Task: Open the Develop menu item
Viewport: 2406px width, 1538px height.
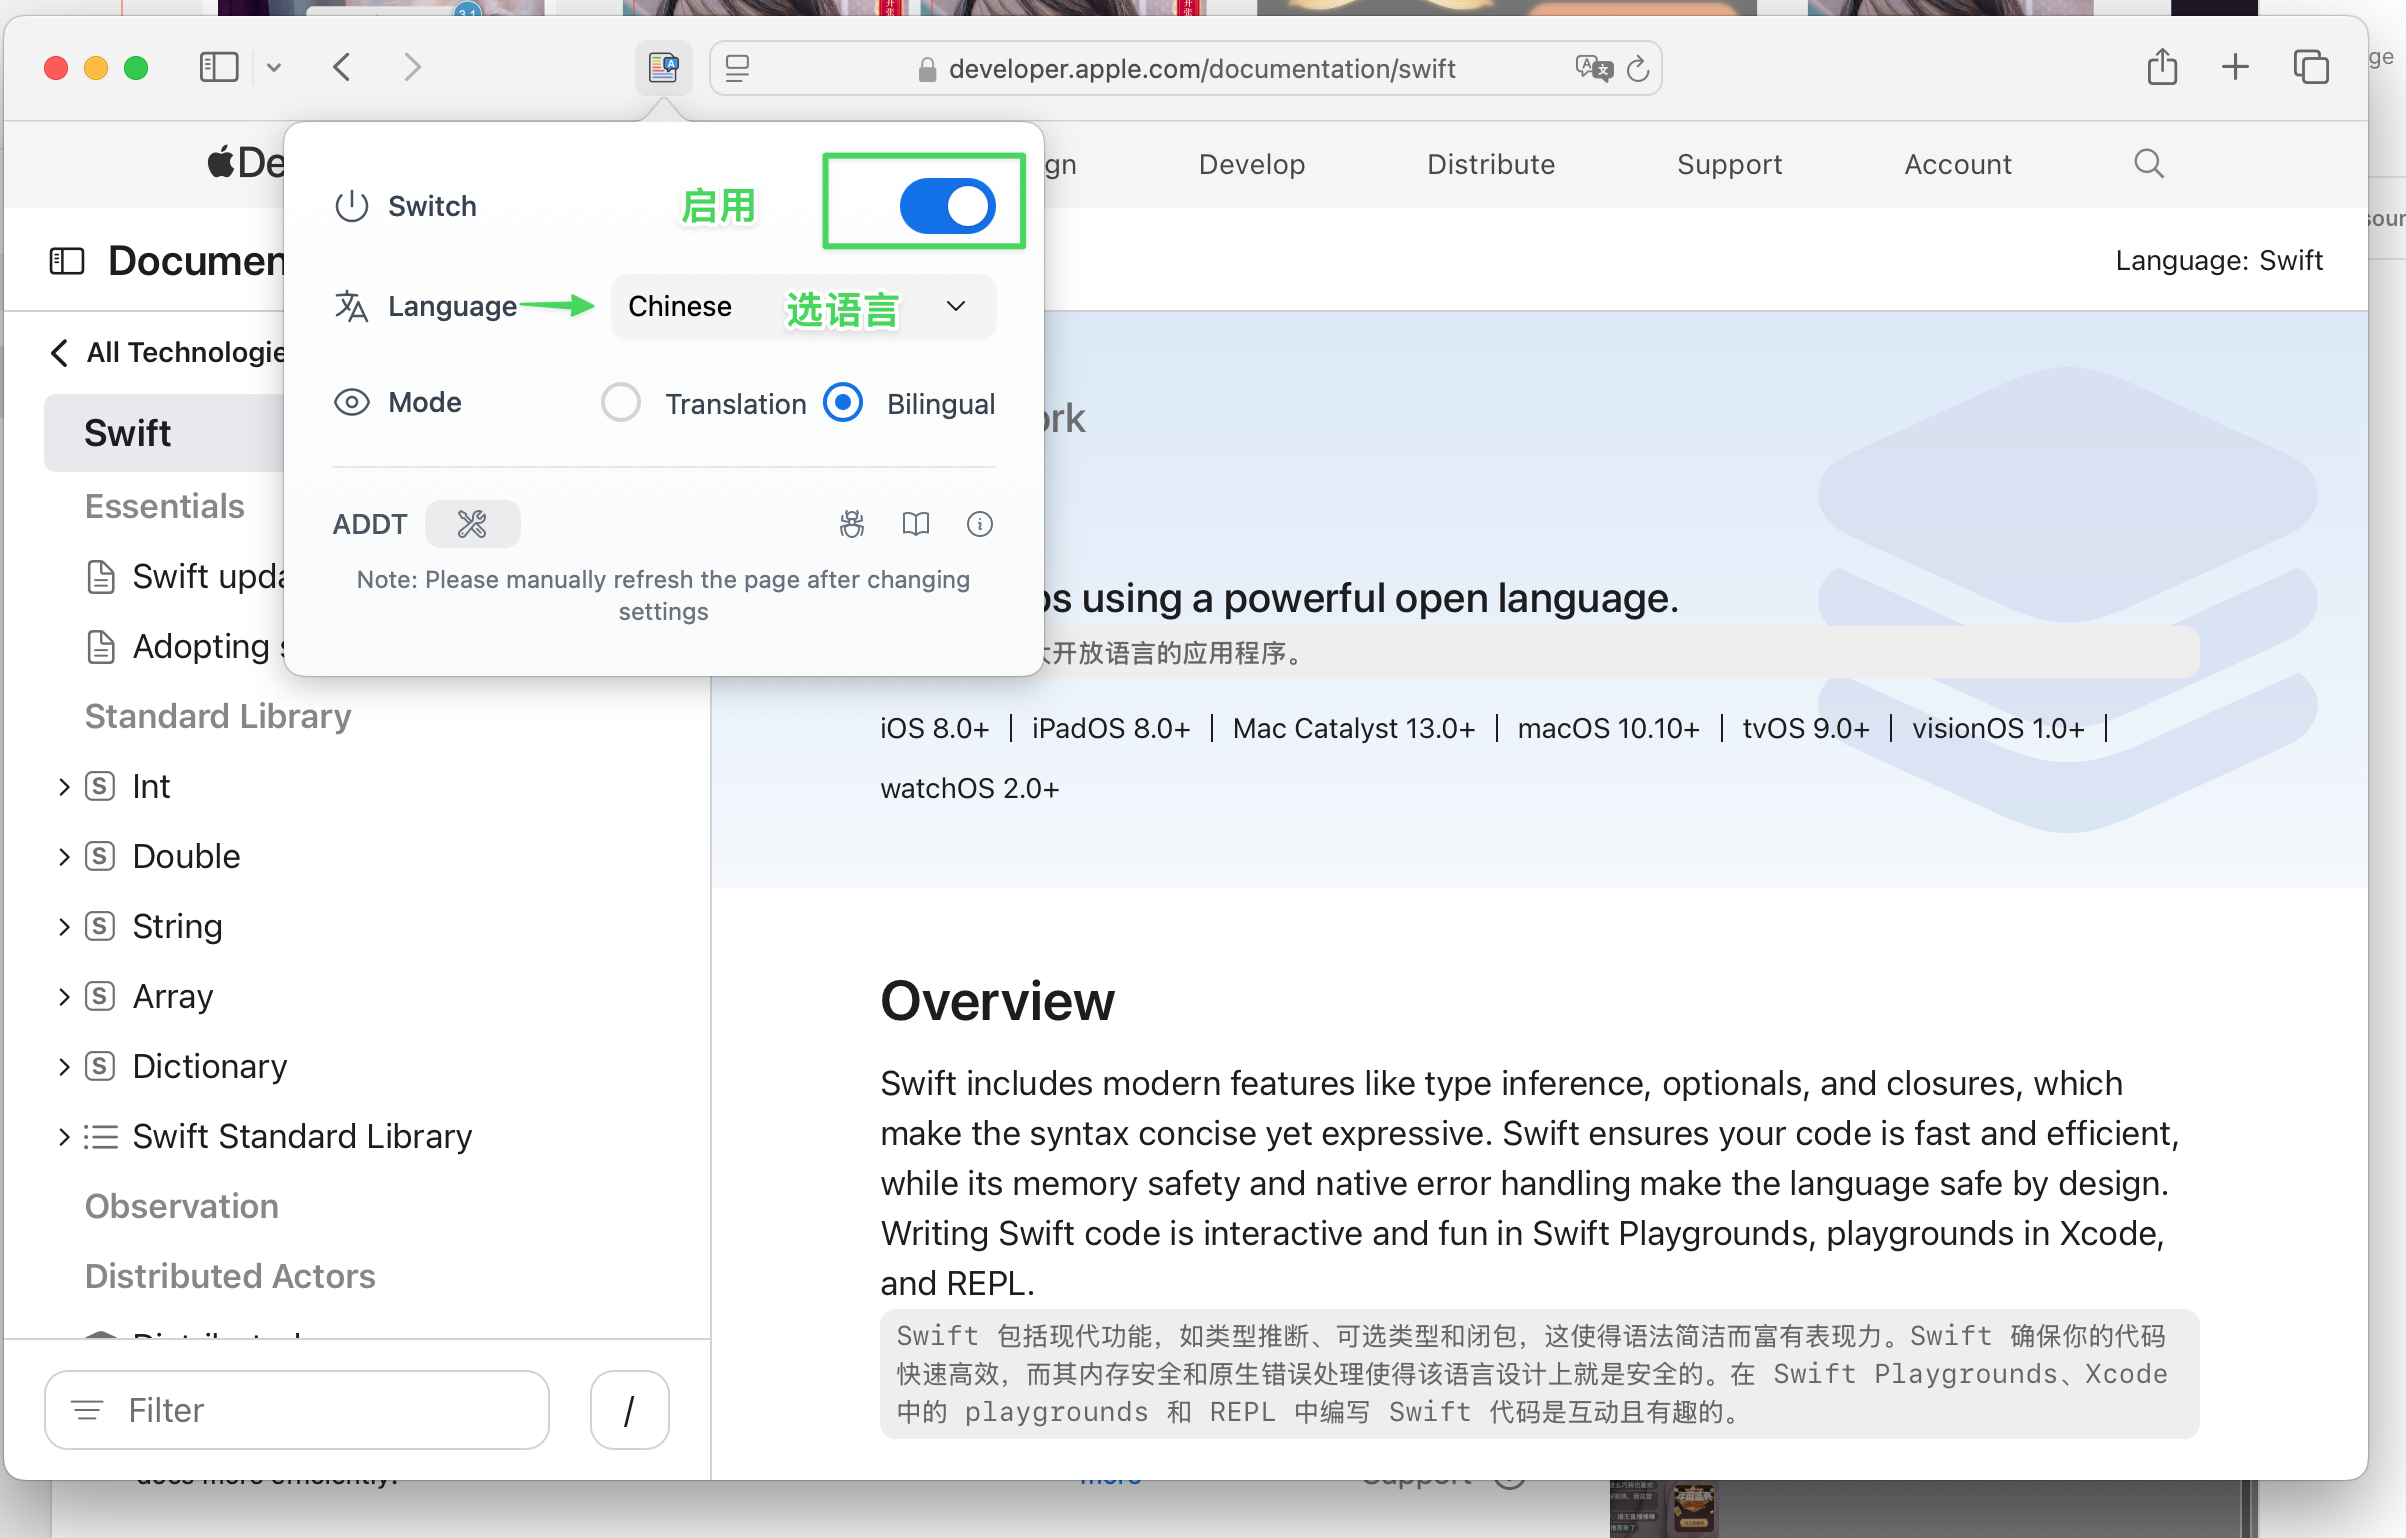Action: tap(1251, 164)
